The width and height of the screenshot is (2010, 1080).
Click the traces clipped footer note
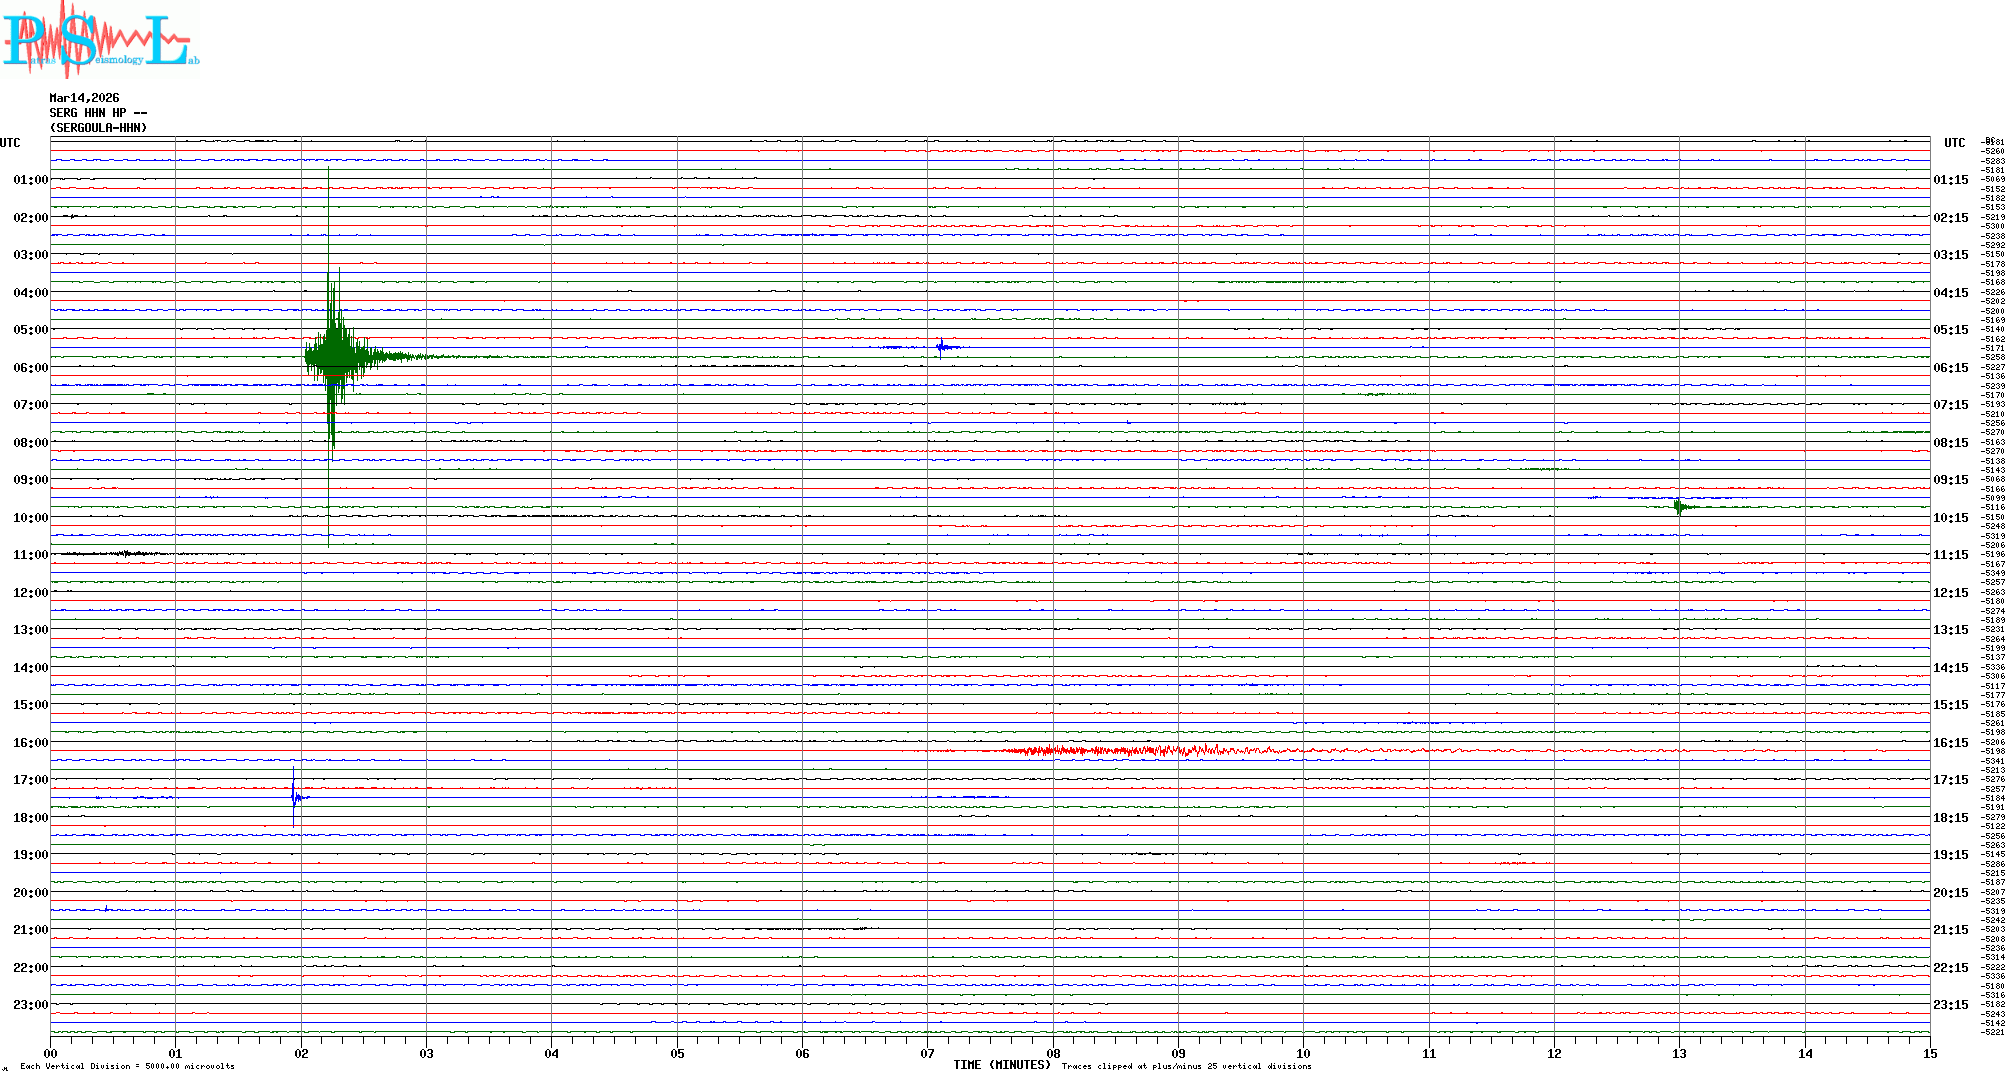(1186, 1066)
